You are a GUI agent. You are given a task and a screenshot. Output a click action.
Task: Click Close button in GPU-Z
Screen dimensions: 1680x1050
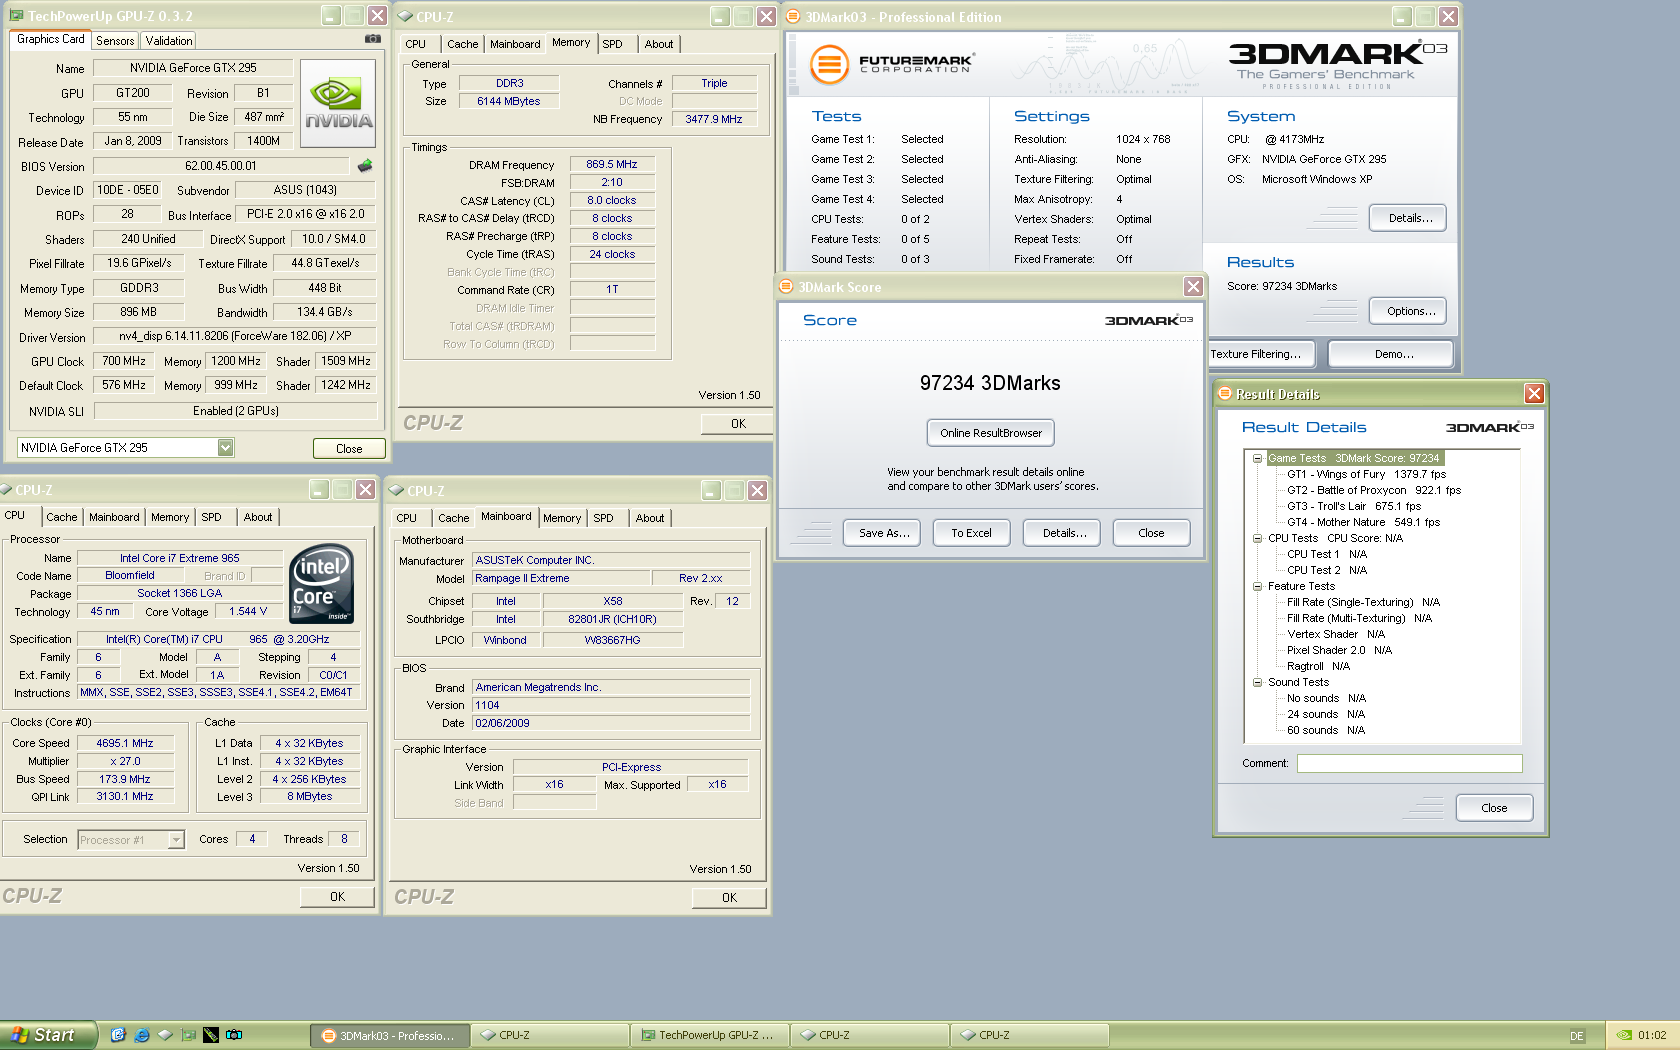[349, 449]
